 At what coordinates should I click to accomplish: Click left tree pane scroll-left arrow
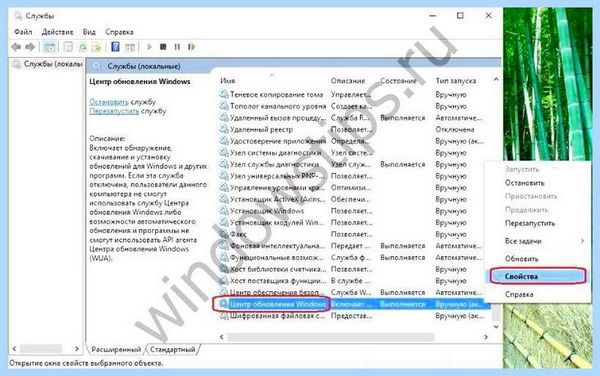pyautogui.click(x=14, y=348)
